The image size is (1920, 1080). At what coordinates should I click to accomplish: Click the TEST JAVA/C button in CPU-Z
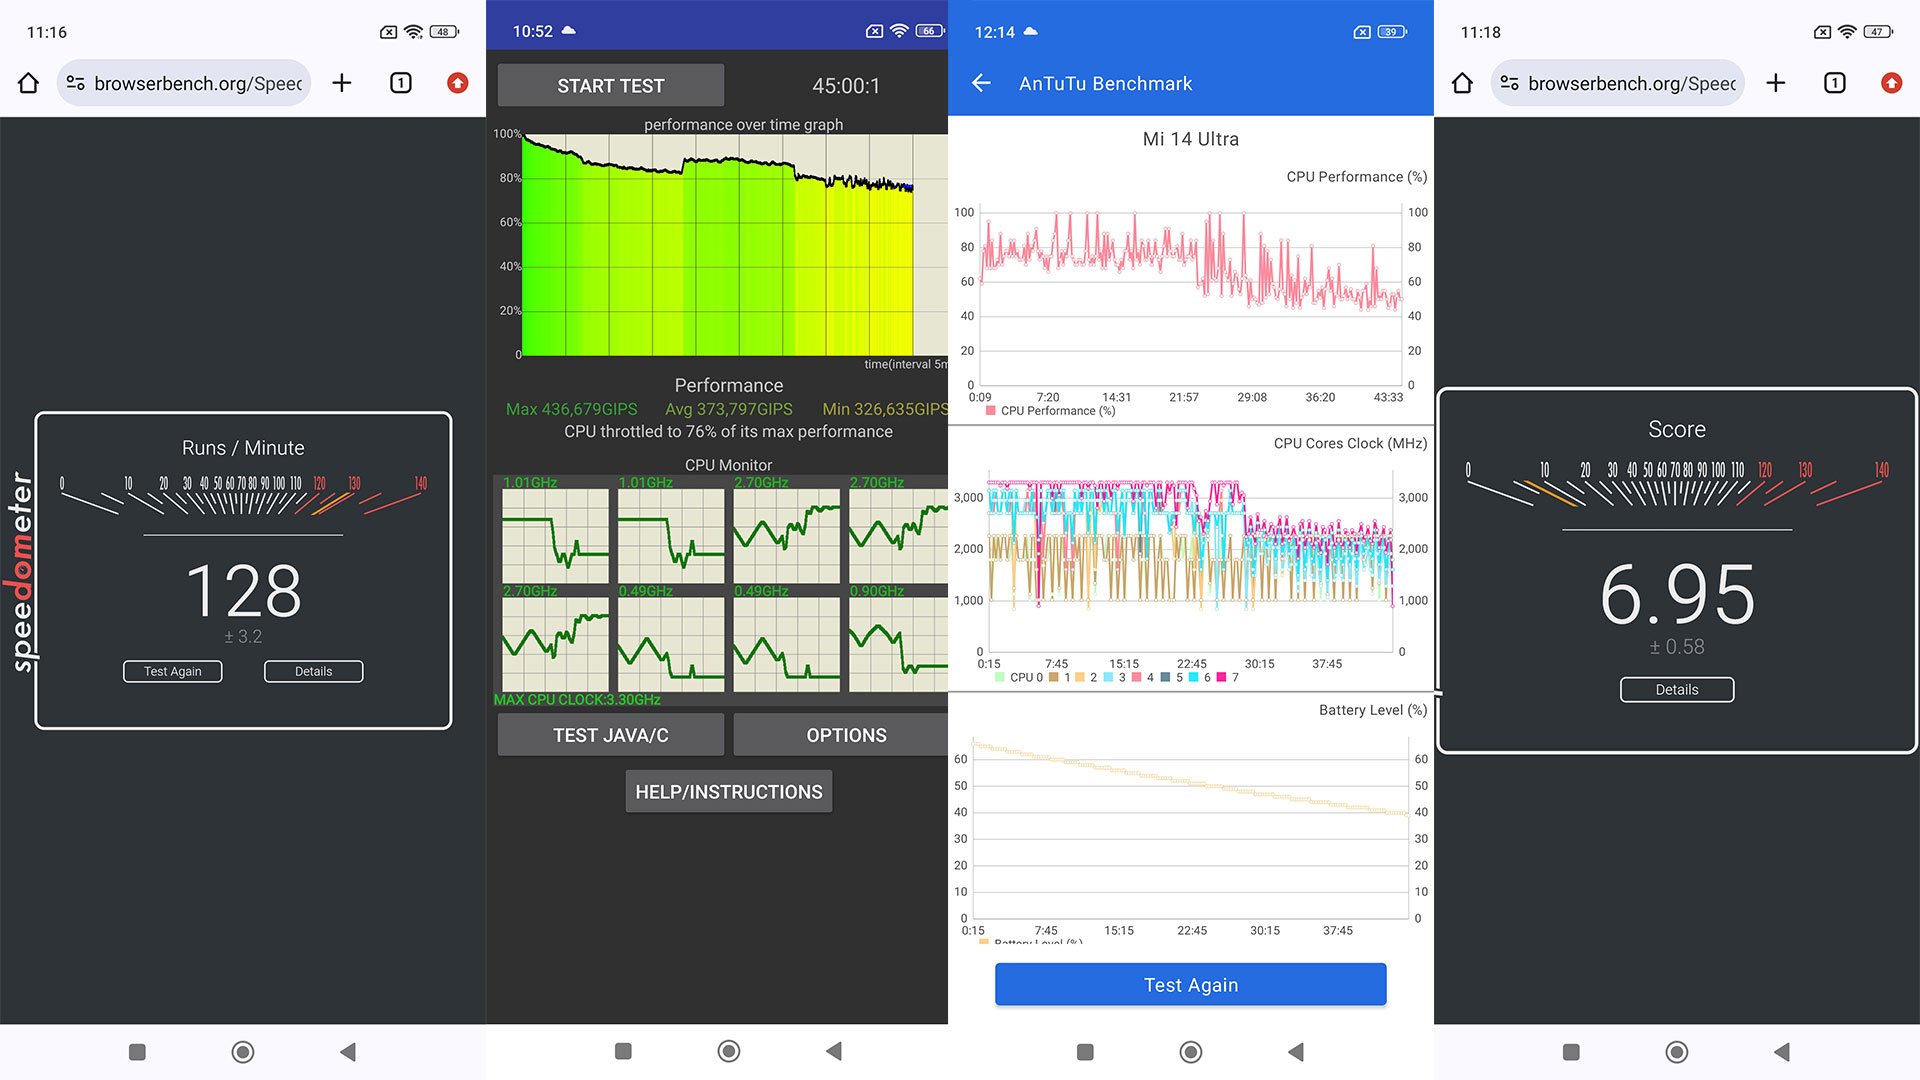point(611,735)
